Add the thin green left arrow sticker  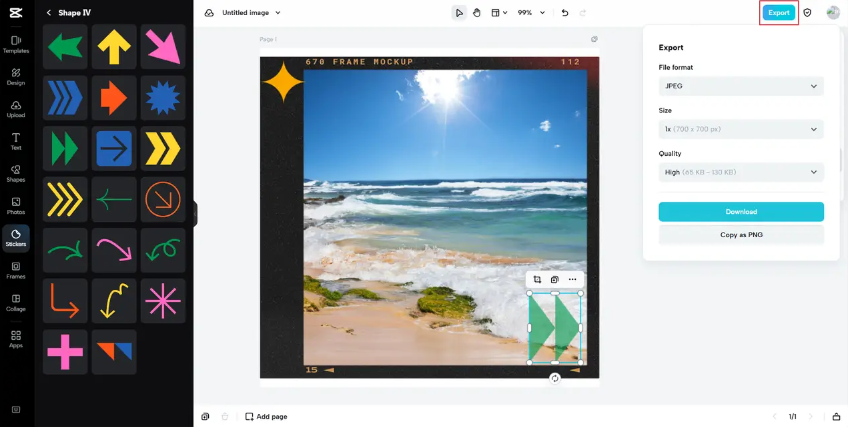114,199
